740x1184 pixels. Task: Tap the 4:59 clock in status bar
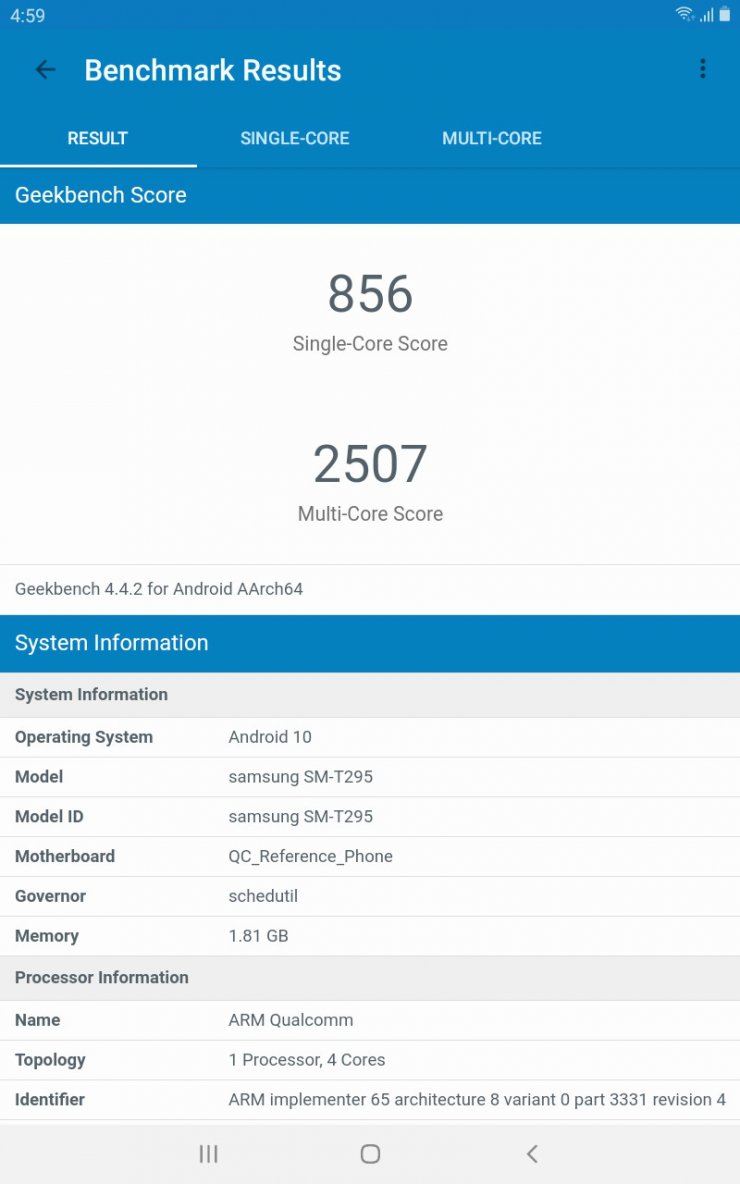(x=27, y=15)
